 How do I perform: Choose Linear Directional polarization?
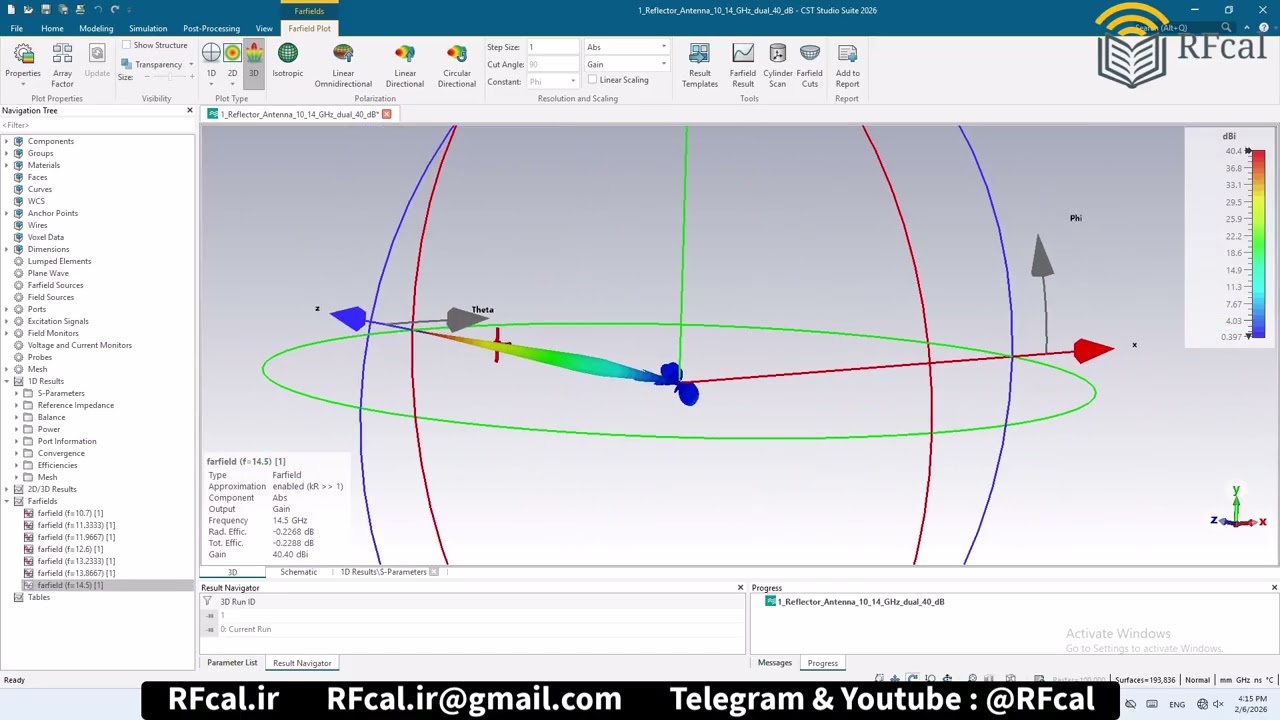pyautogui.click(x=405, y=65)
